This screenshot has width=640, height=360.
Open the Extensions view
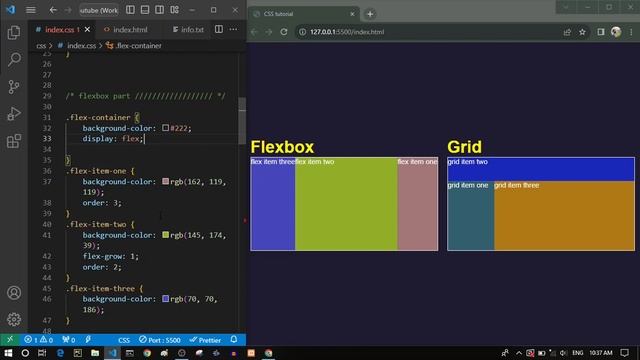click(x=14, y=141)
